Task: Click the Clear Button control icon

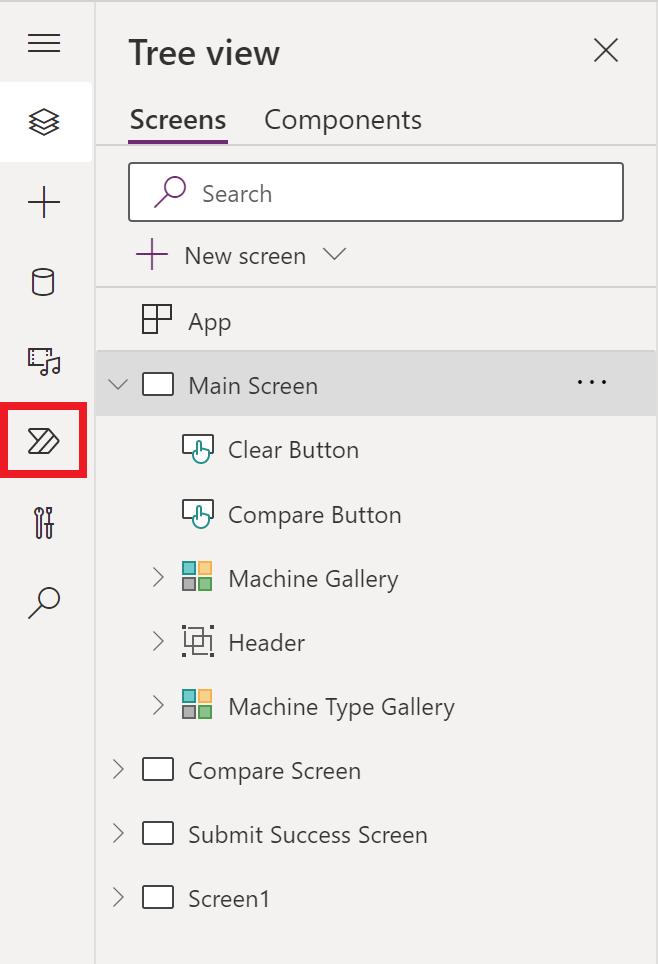Action: [198, 449]
